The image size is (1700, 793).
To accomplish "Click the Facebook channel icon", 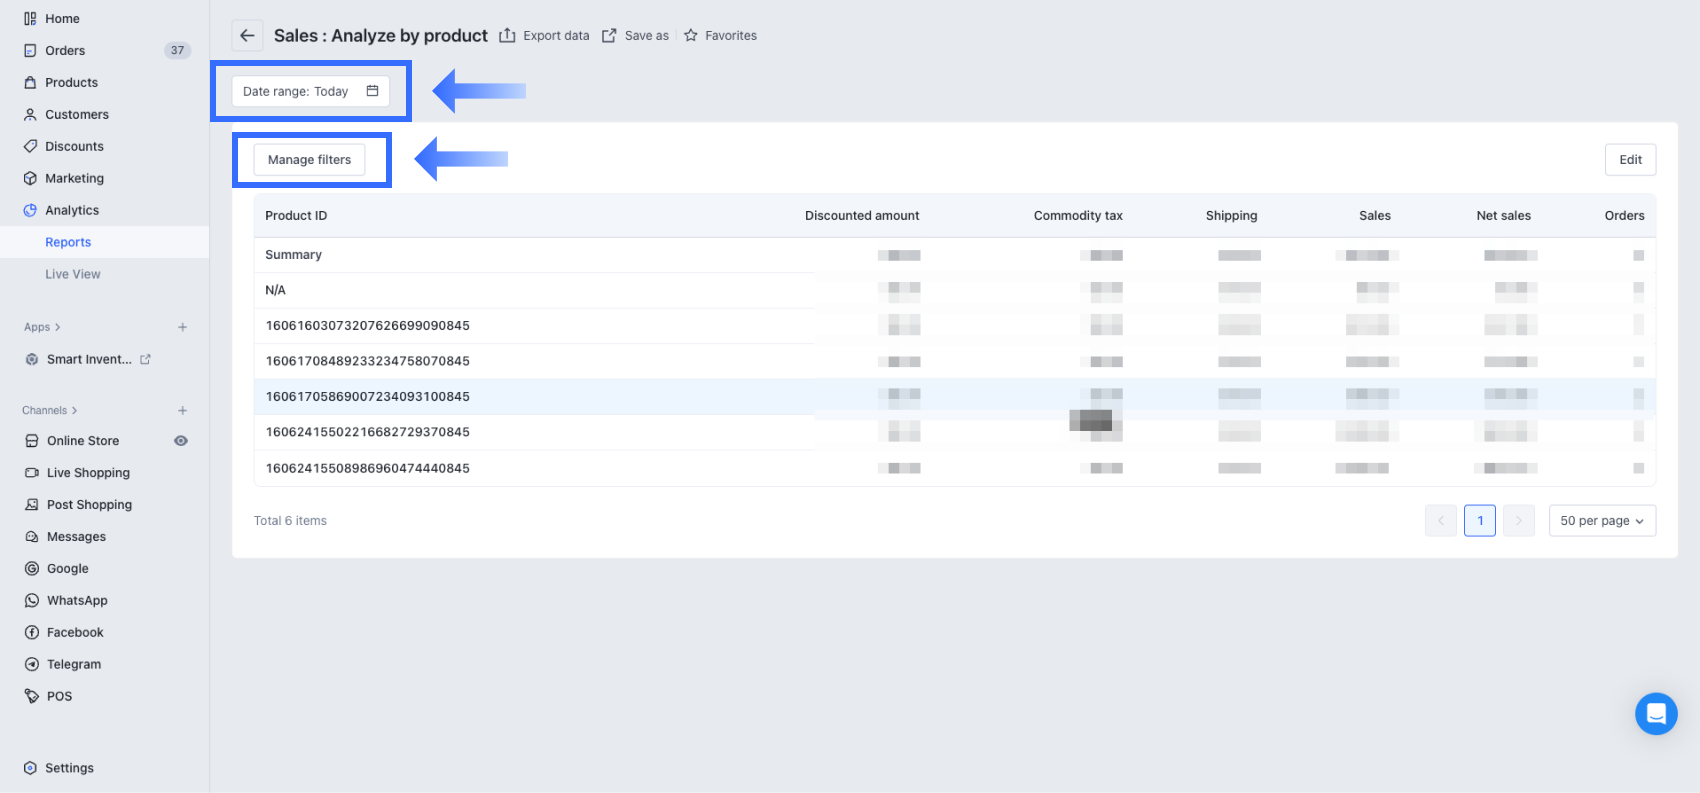I will [x=32, y=632].
